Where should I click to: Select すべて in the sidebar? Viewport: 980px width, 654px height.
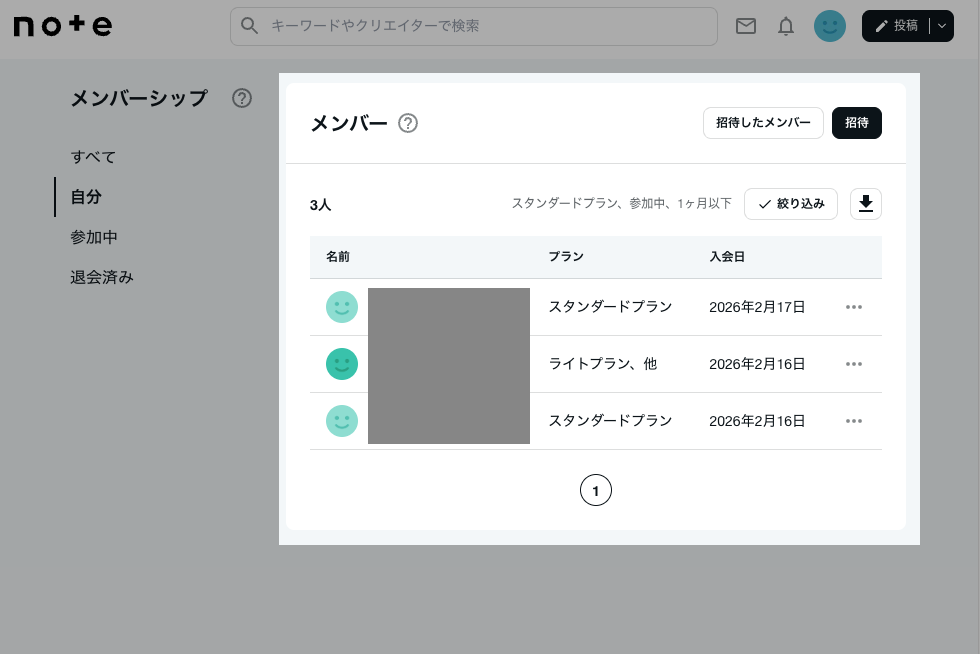[x=93, y=157]
